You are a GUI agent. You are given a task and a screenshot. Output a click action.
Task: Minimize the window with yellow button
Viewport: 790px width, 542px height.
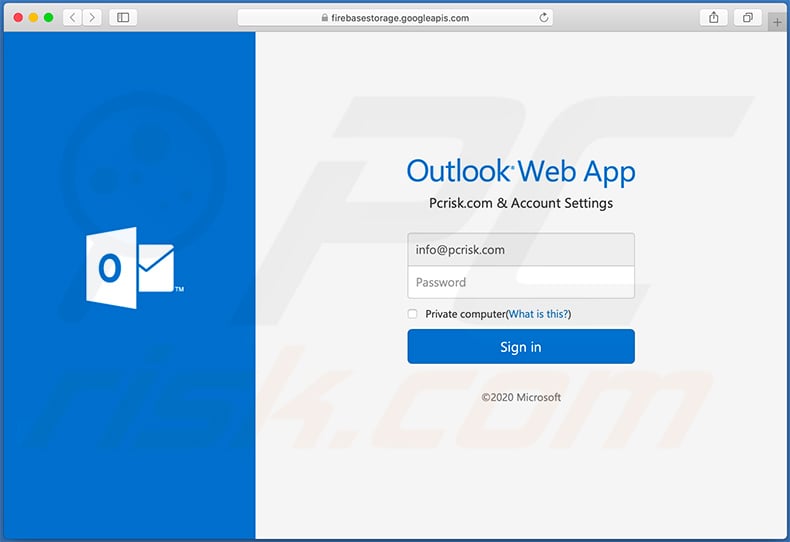tap(33, 18)
